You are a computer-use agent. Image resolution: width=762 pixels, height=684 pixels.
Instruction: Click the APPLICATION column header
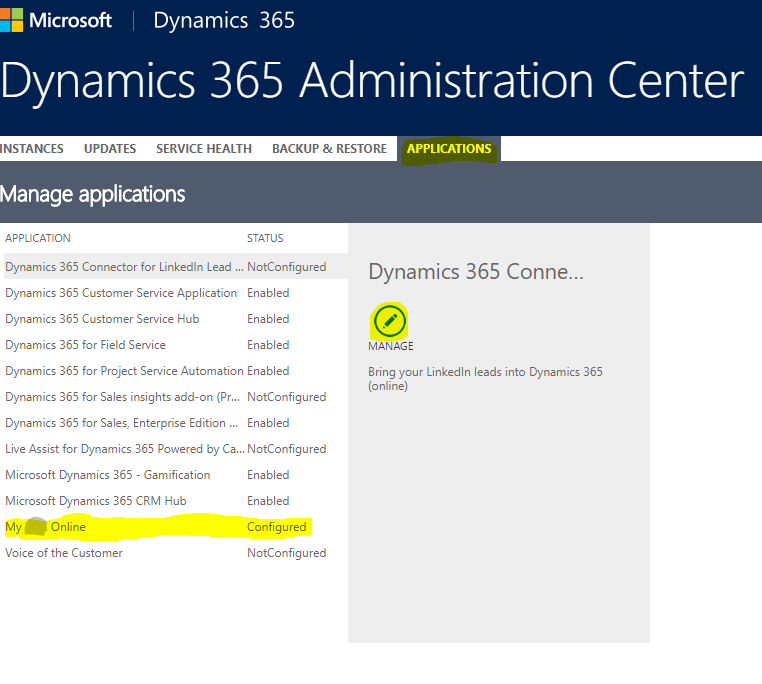[38, 238]
